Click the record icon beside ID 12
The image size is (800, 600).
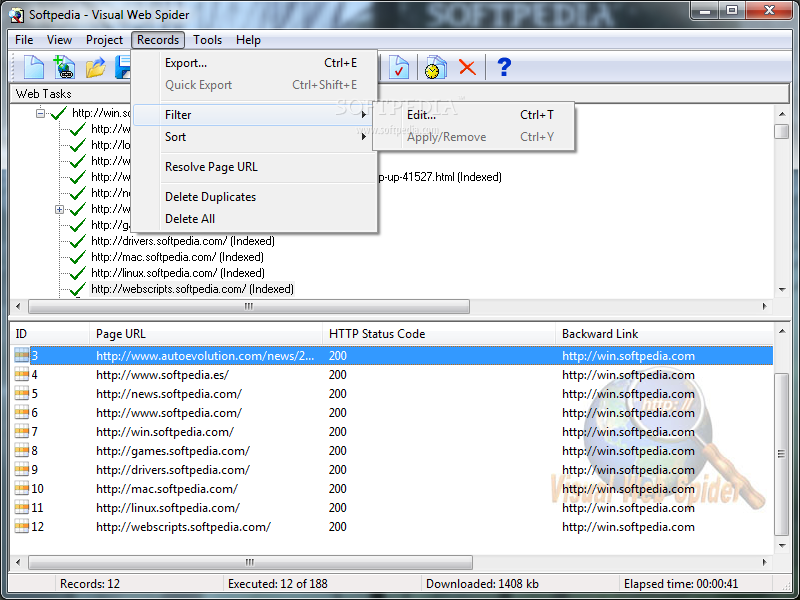tap(21, 527)
